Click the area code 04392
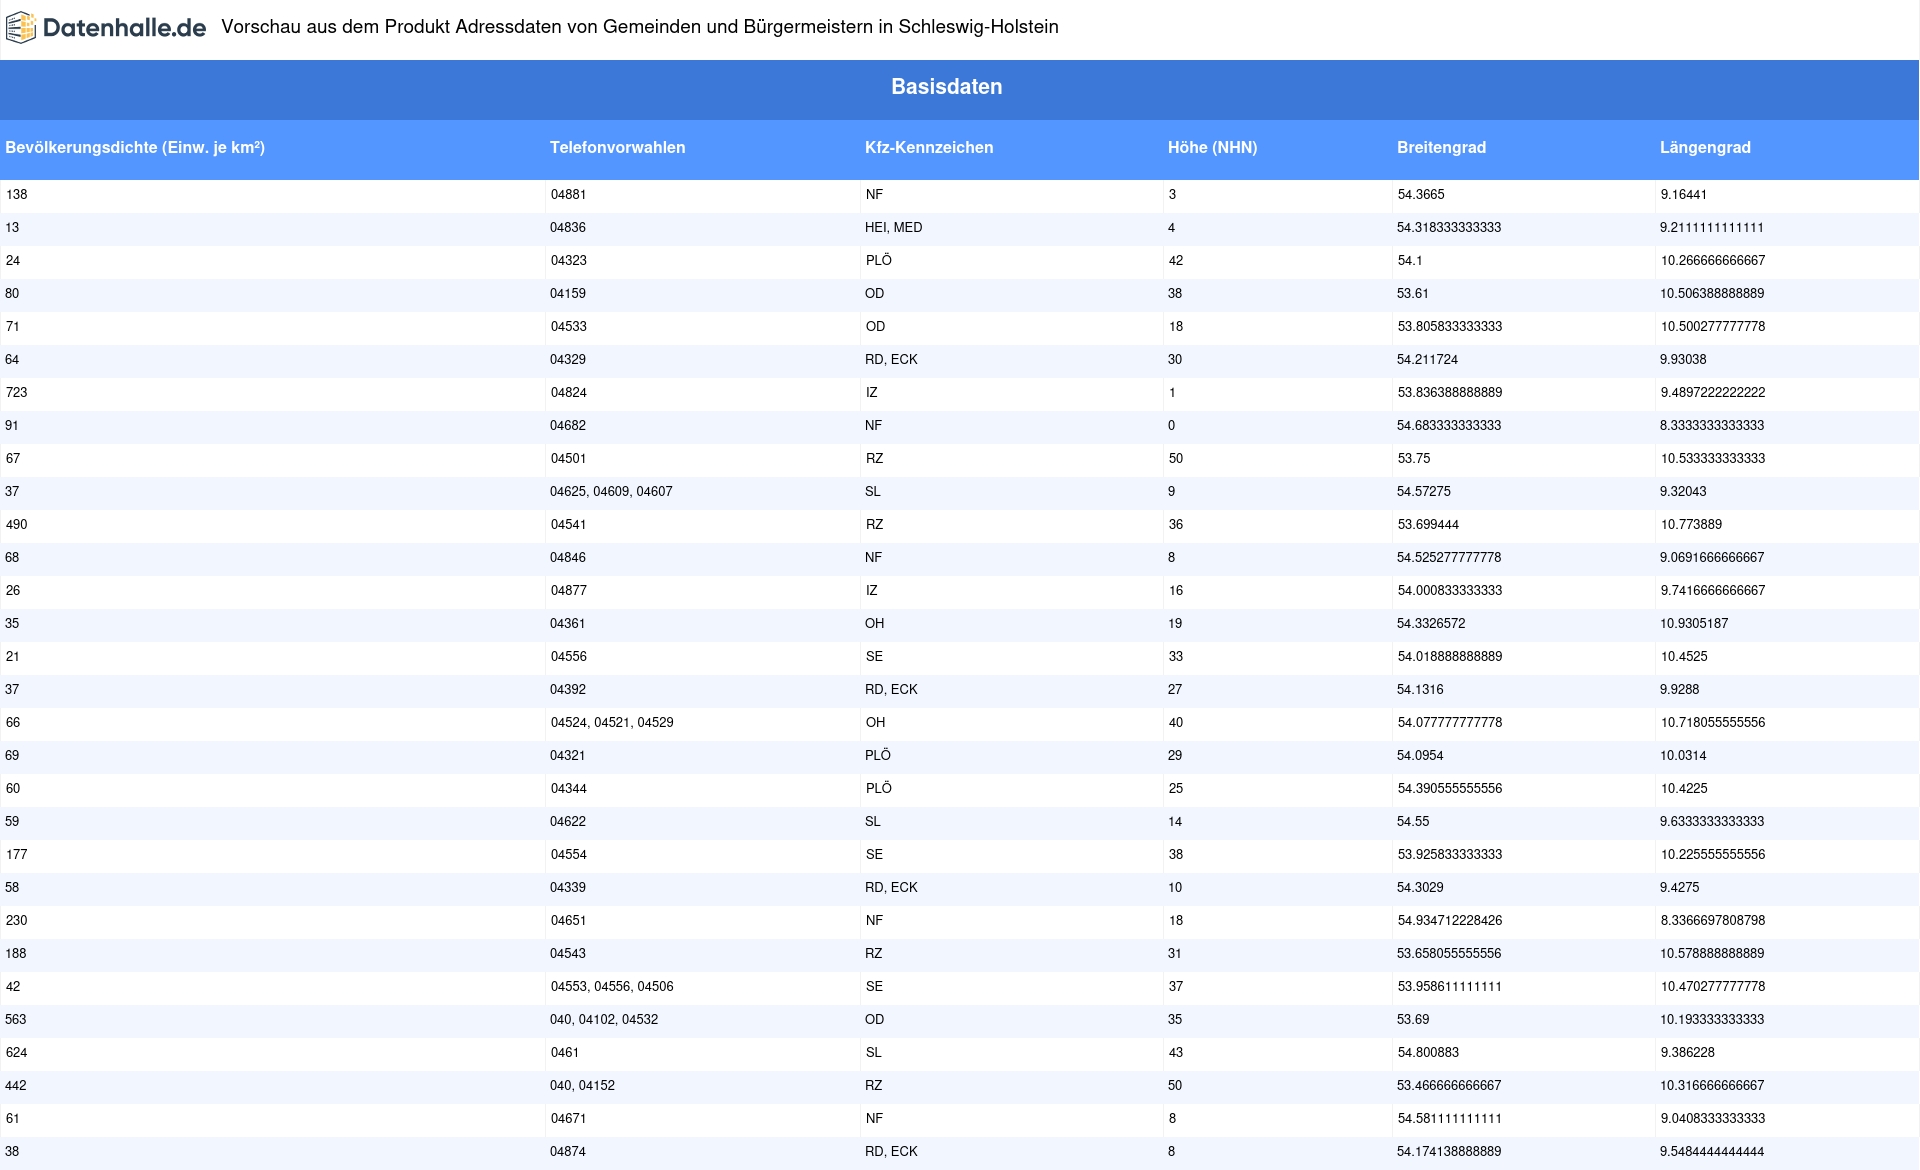The width and height of the screenshot is (1920, 1170). point(568,690)
